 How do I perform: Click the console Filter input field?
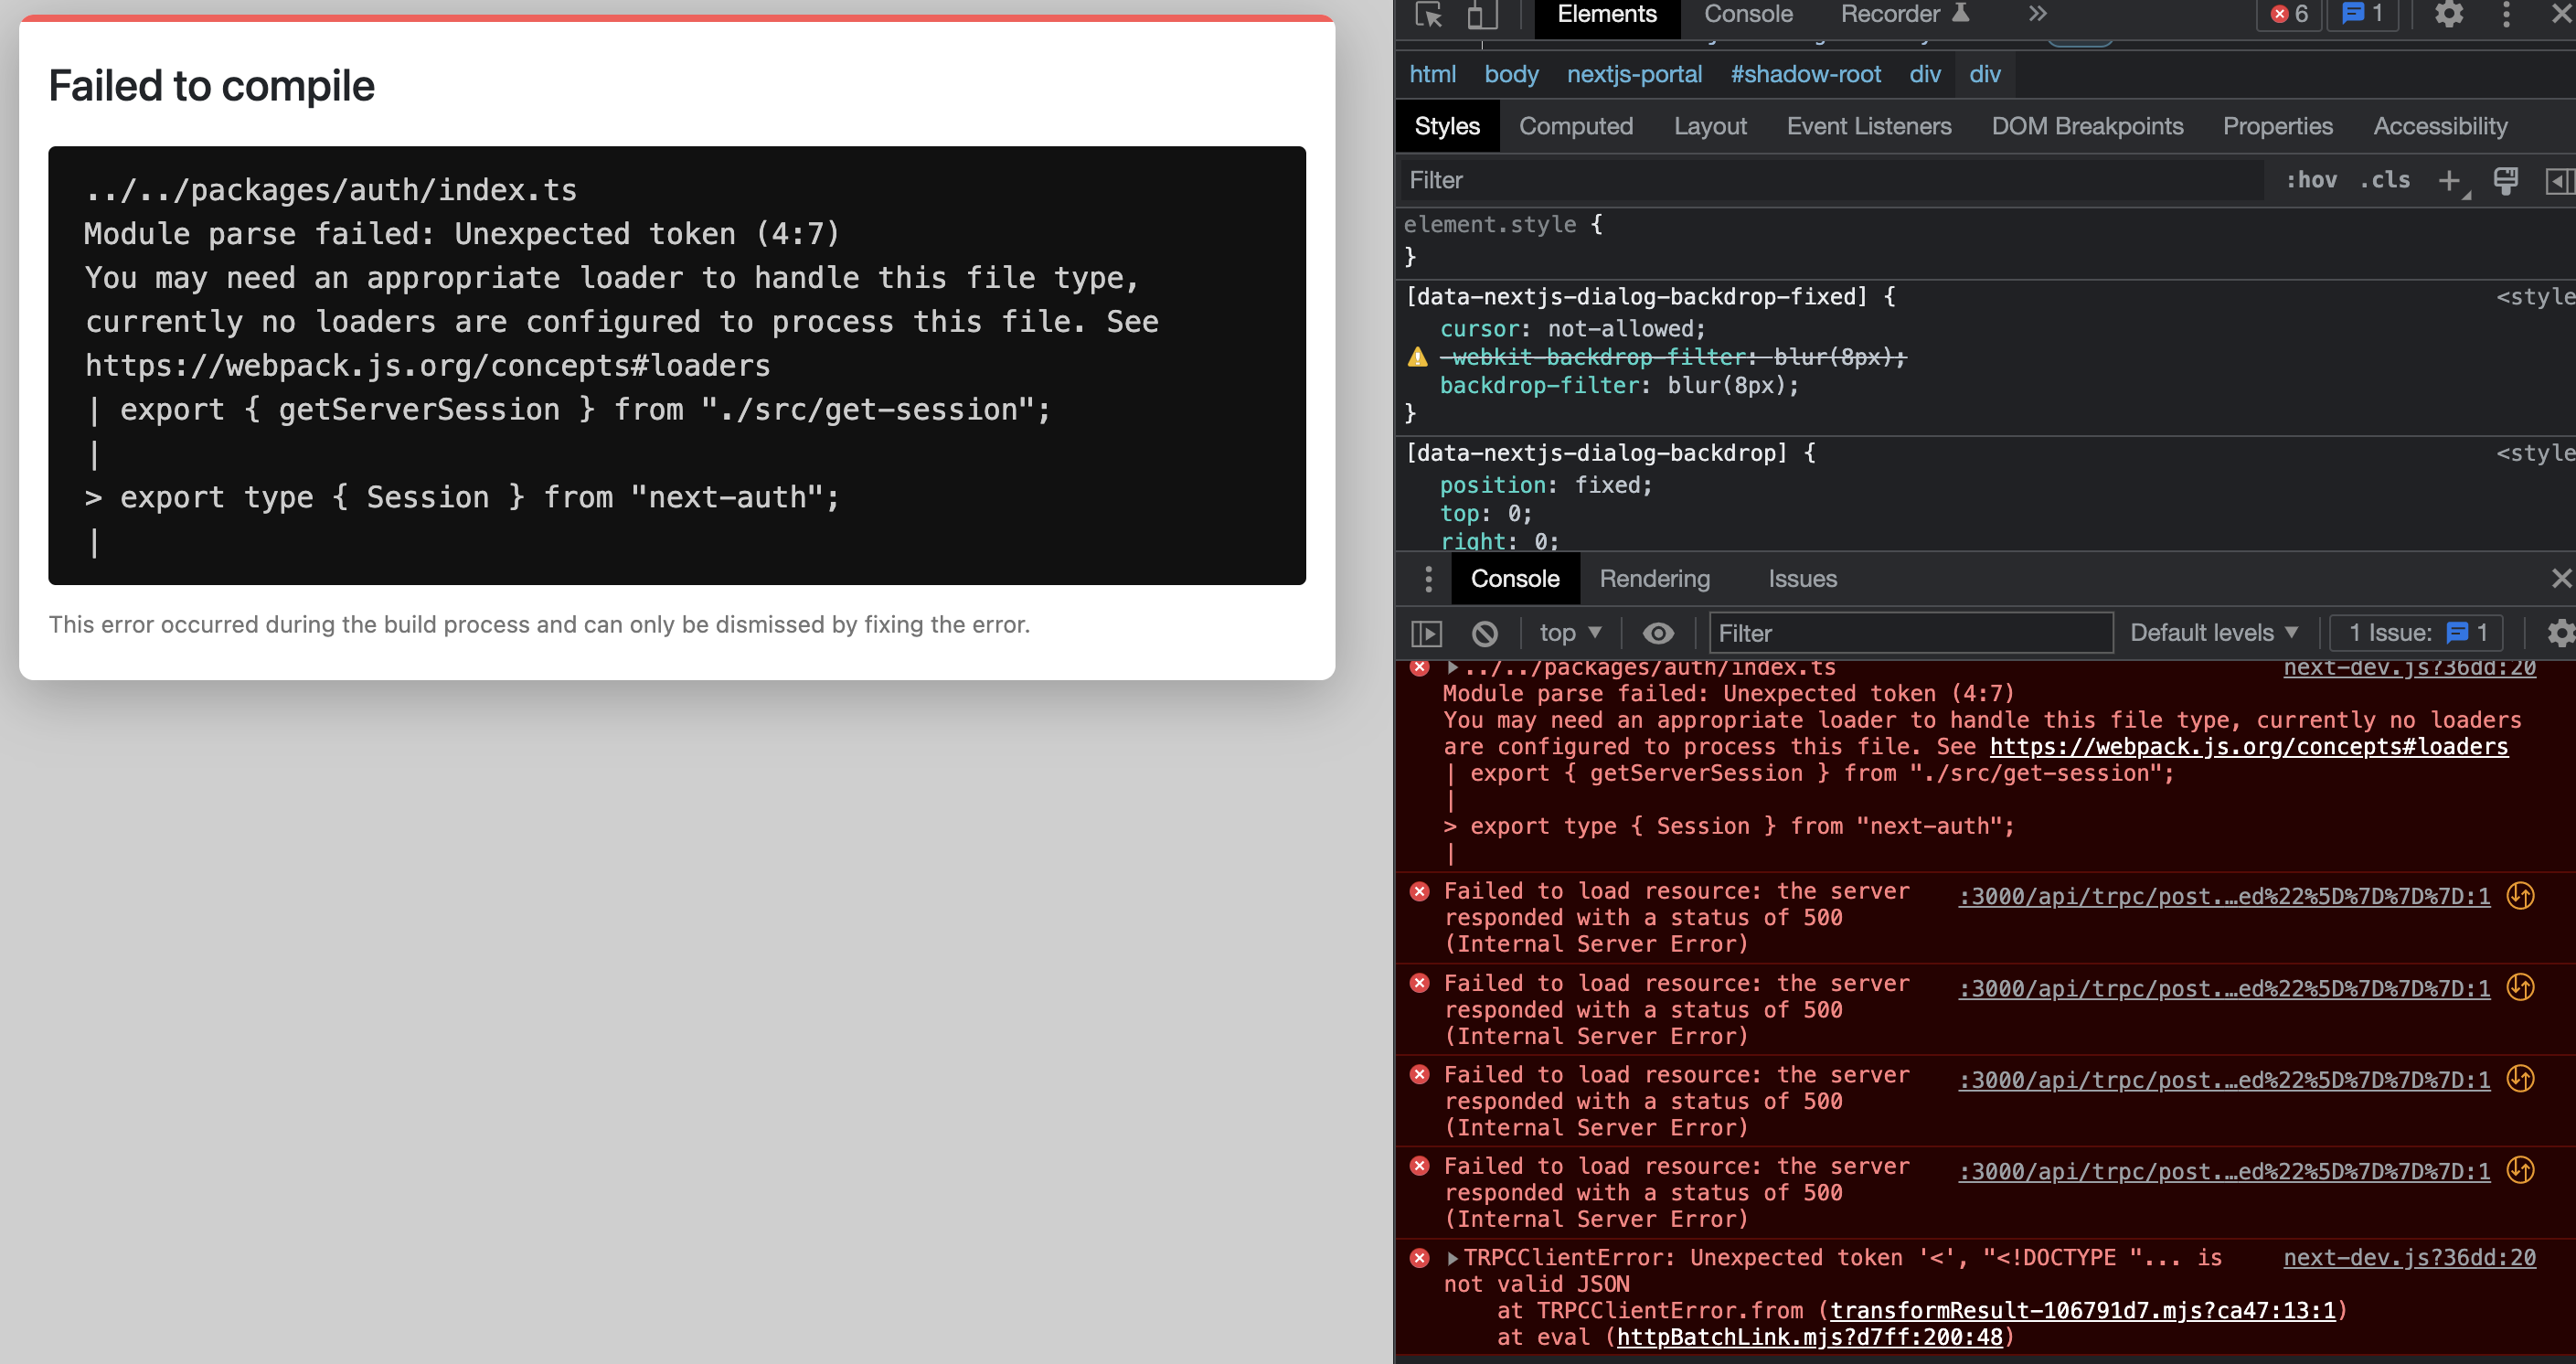point(1910,633)
